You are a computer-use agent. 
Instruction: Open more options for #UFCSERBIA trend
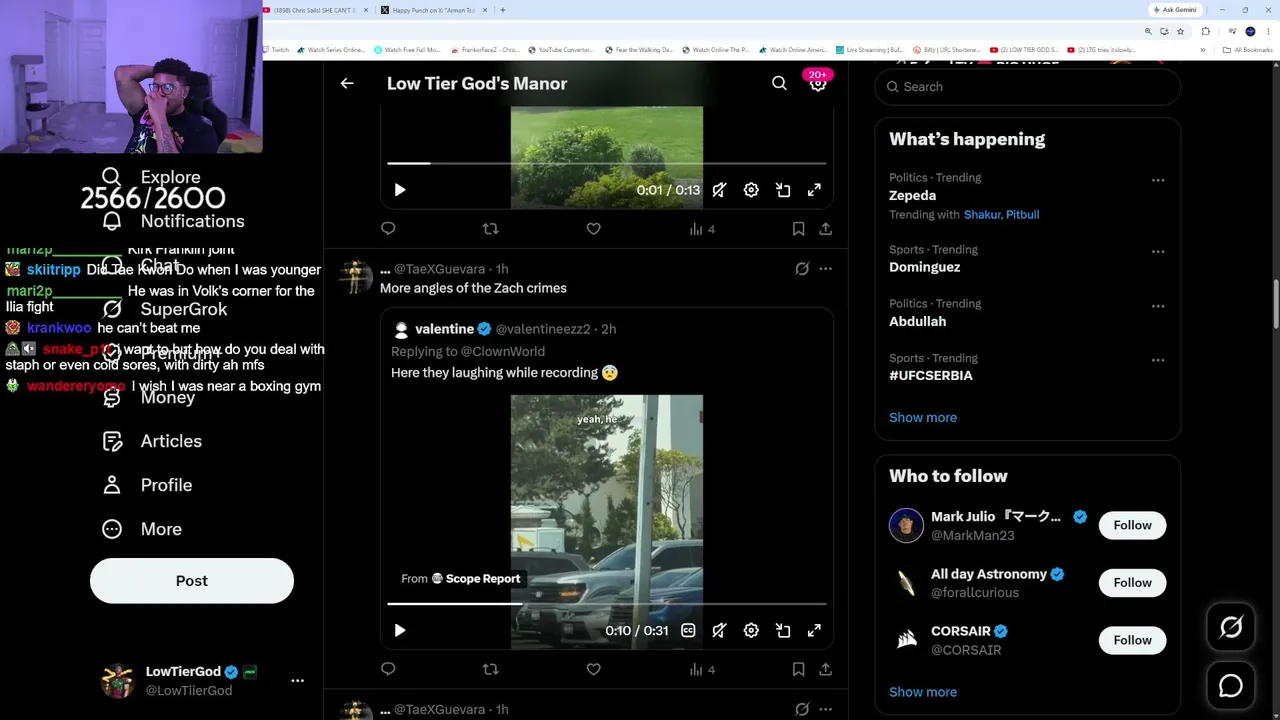click(x=1158, y=360)
